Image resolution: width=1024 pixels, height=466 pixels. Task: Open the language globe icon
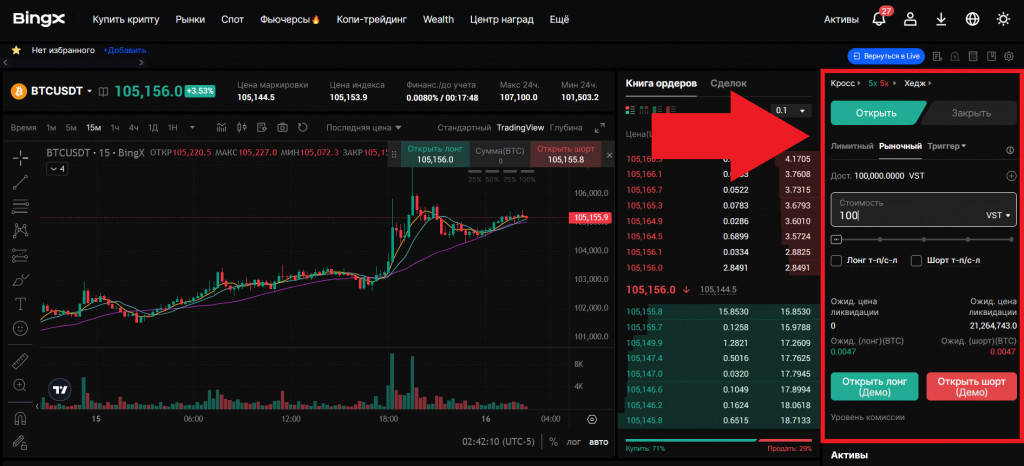tap(972, 19)
